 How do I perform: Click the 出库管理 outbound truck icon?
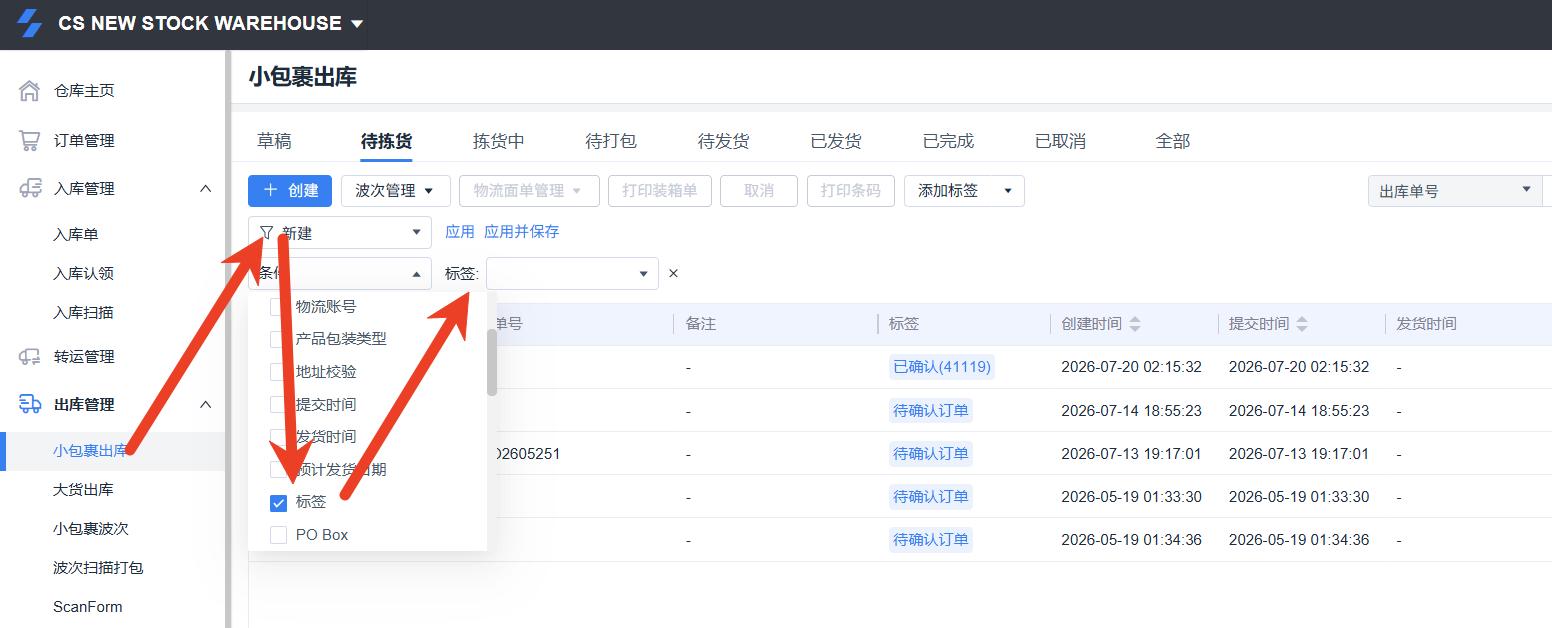pos(30,404)
